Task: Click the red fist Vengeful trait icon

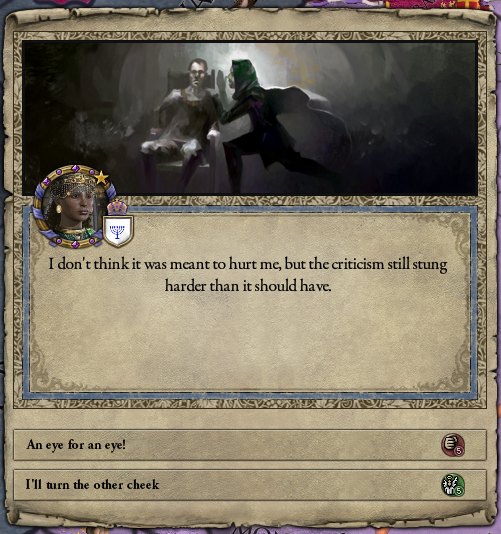Action: point(453,444)
